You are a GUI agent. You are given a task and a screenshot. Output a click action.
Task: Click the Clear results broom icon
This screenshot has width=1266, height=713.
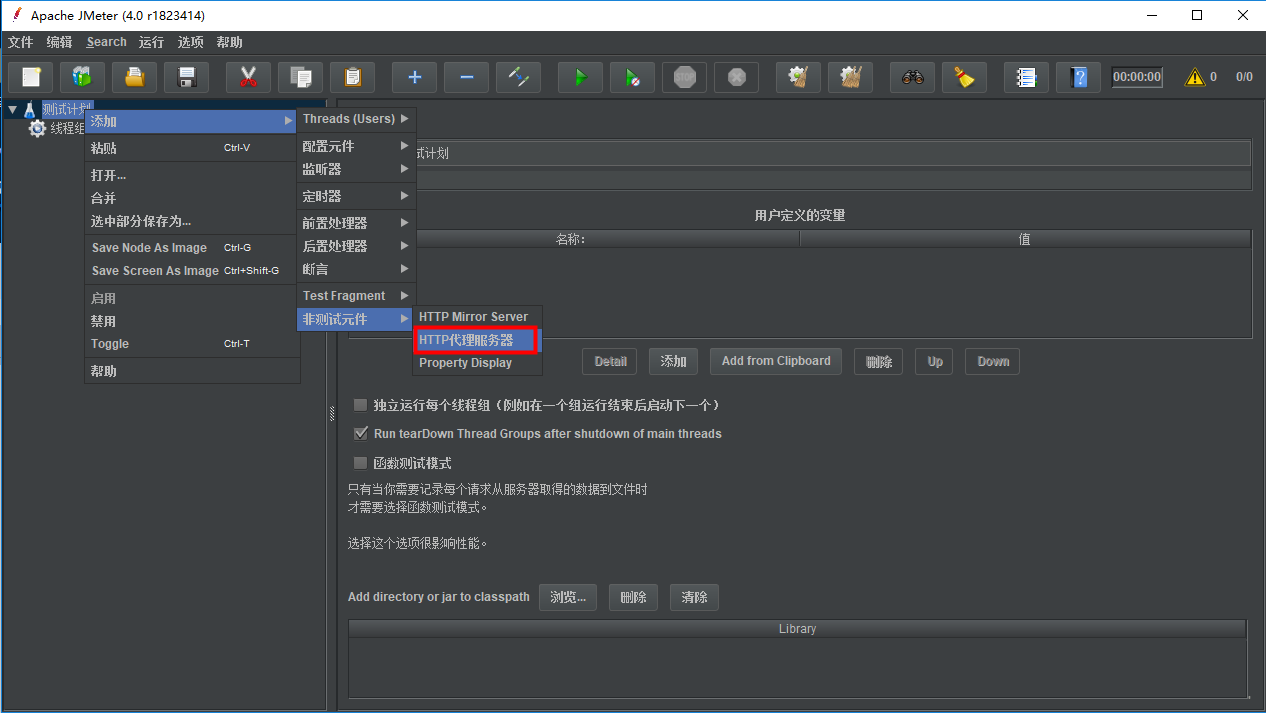click(x=799, y=77)
